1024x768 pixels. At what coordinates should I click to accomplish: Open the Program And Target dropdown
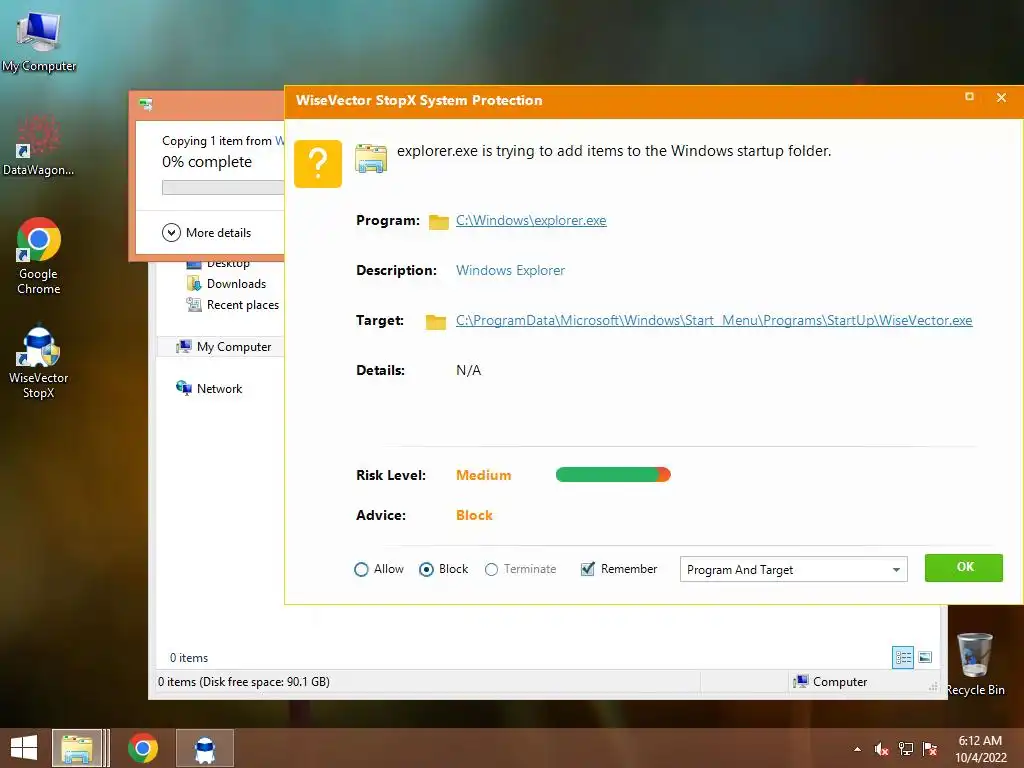[793, 569]
